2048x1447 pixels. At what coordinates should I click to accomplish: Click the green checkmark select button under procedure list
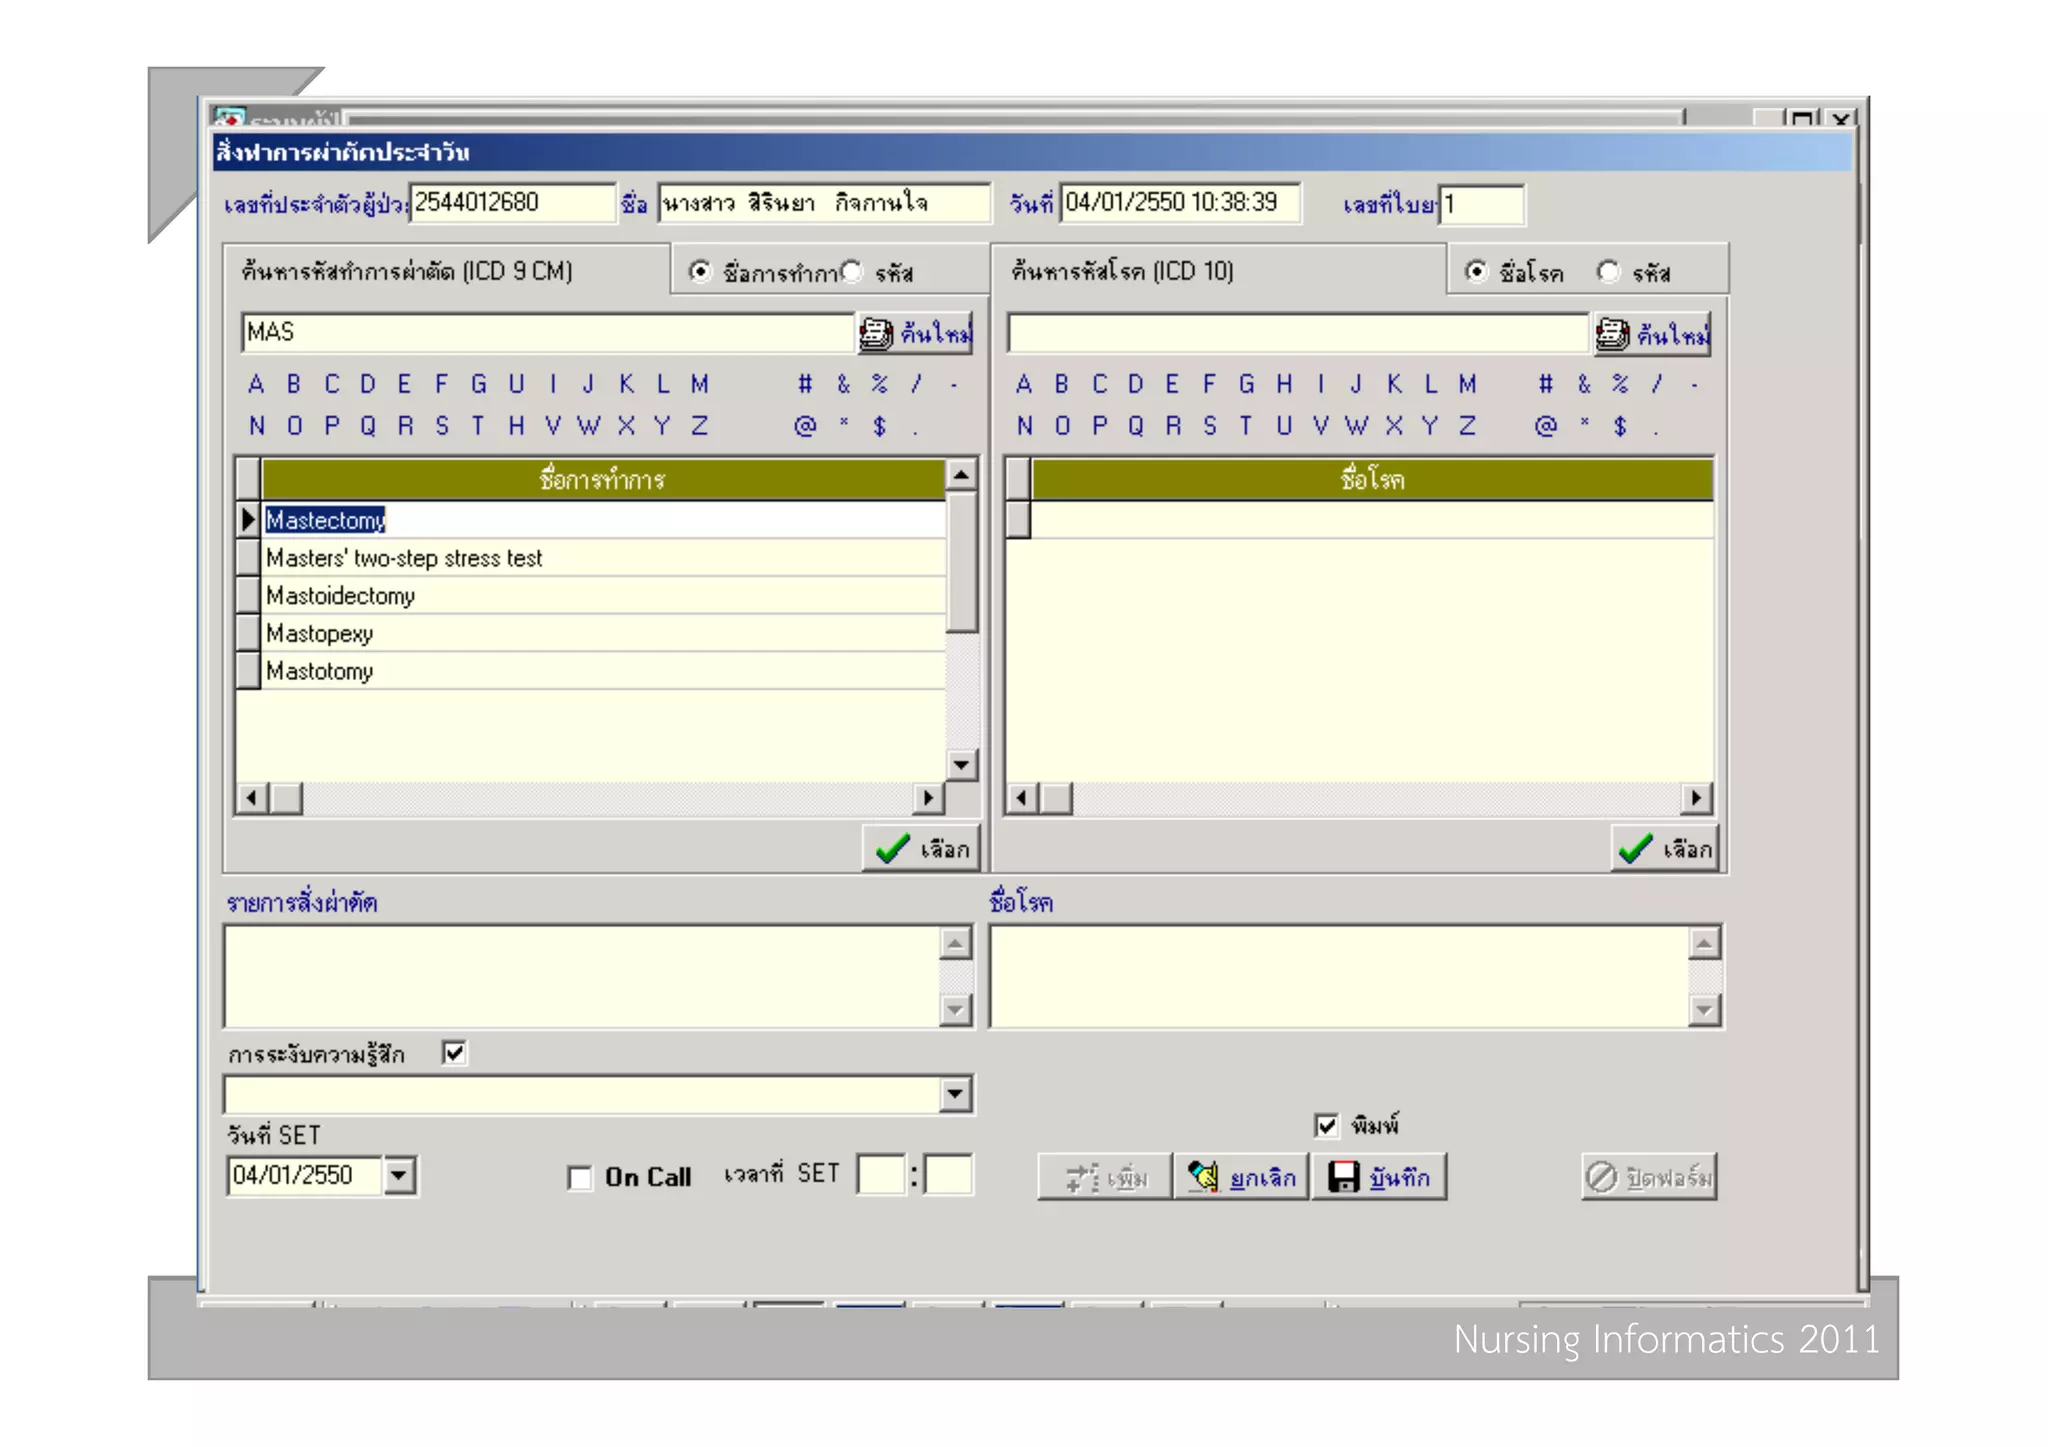(x=921, y=849)
